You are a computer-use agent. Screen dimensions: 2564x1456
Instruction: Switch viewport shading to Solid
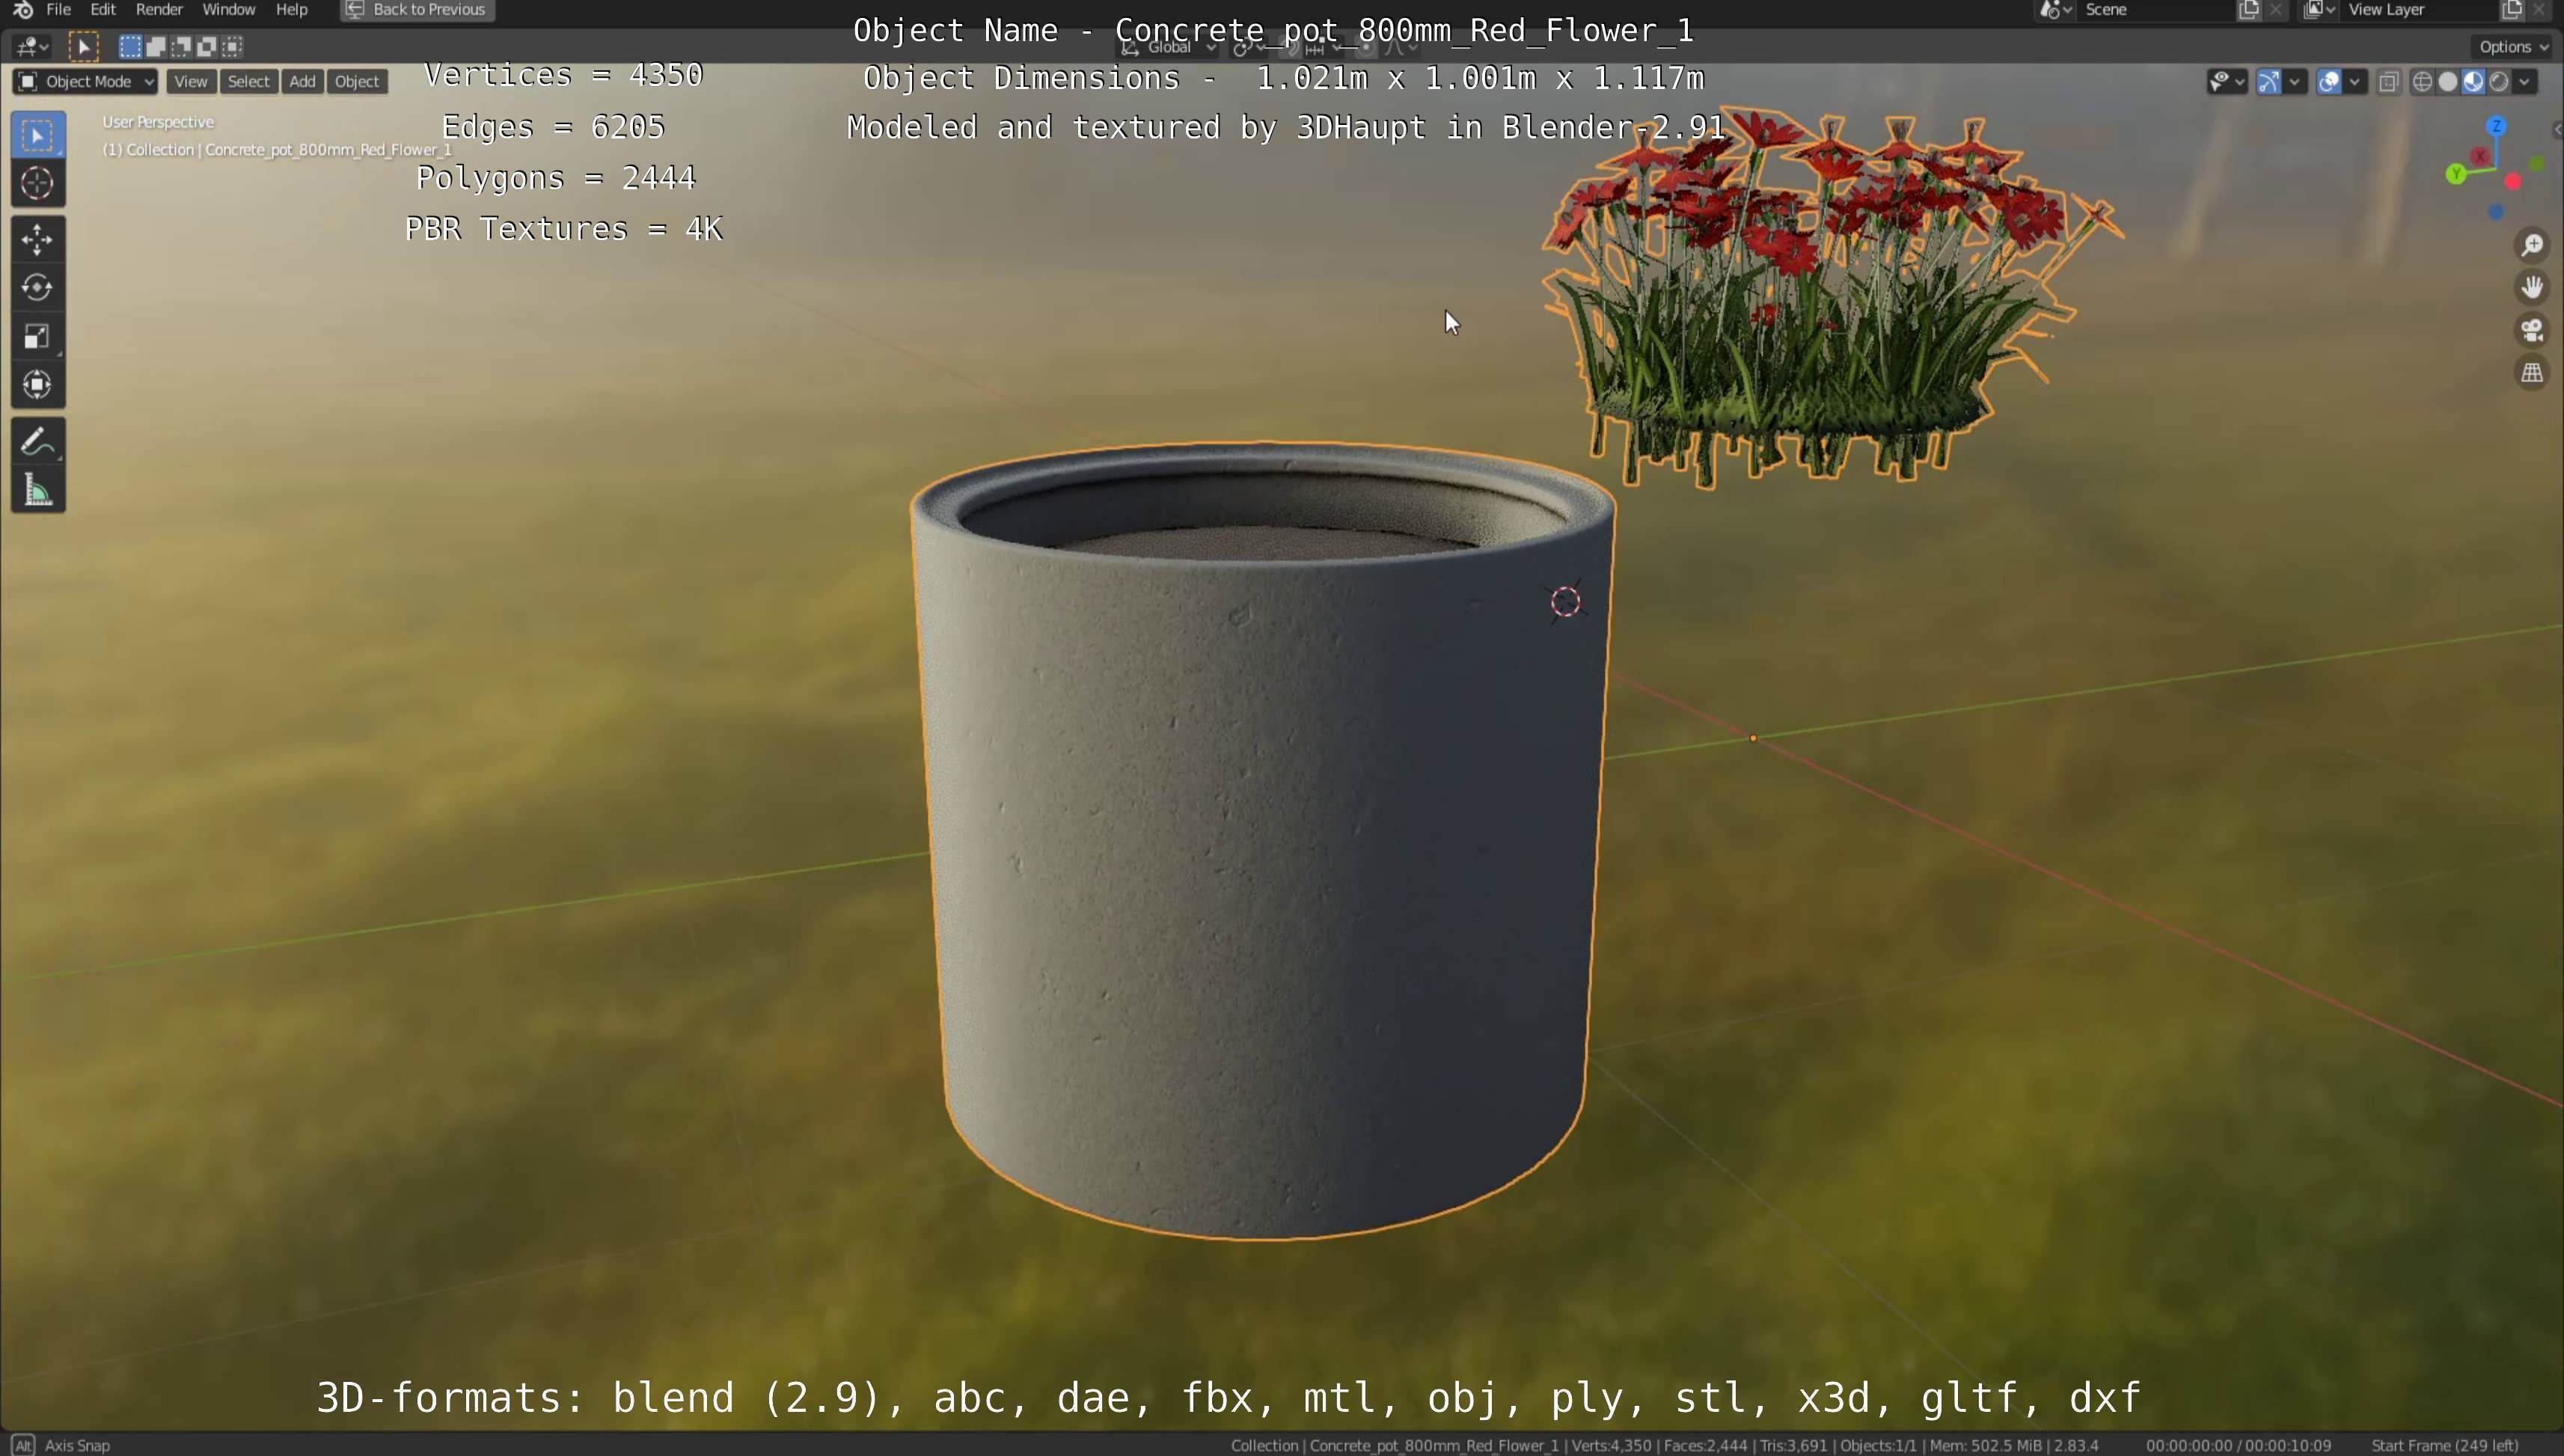(x=2447, y=82)
